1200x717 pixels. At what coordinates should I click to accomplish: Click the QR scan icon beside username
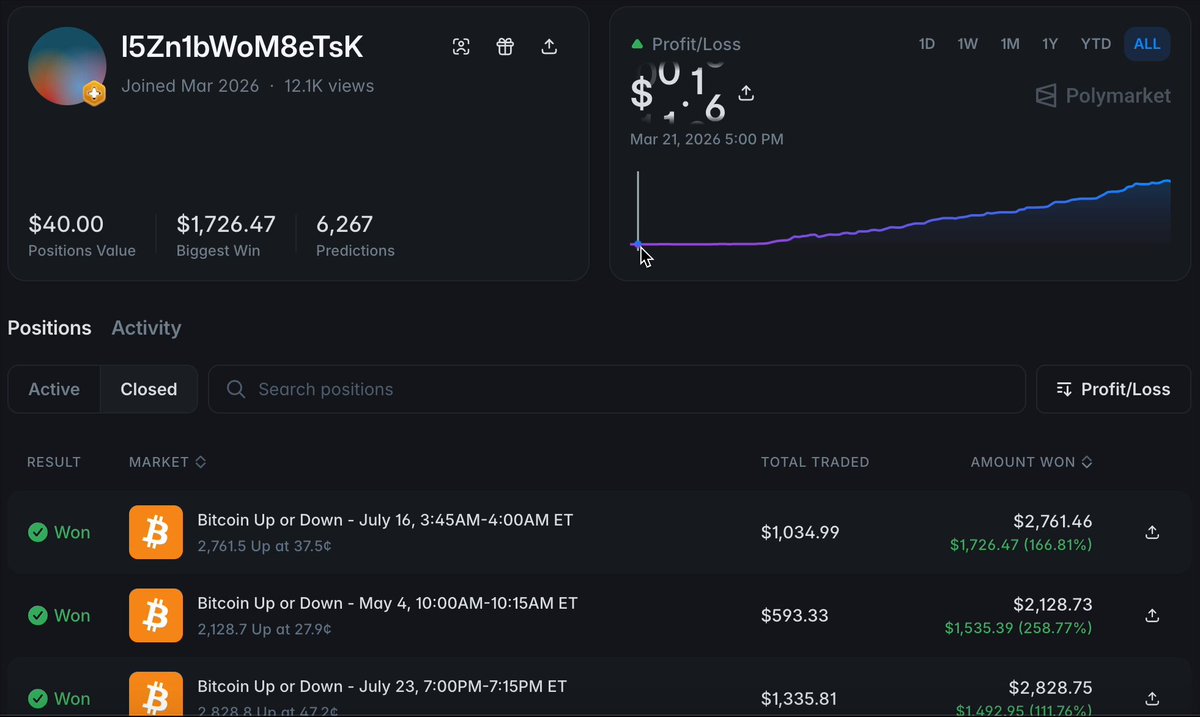point(461,46)
